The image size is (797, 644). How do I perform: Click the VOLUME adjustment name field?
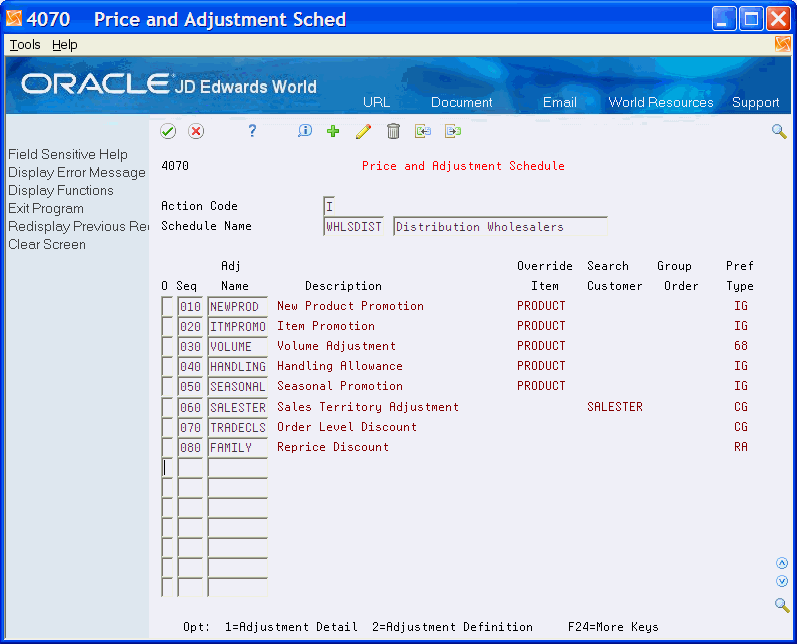click(237, 347)
